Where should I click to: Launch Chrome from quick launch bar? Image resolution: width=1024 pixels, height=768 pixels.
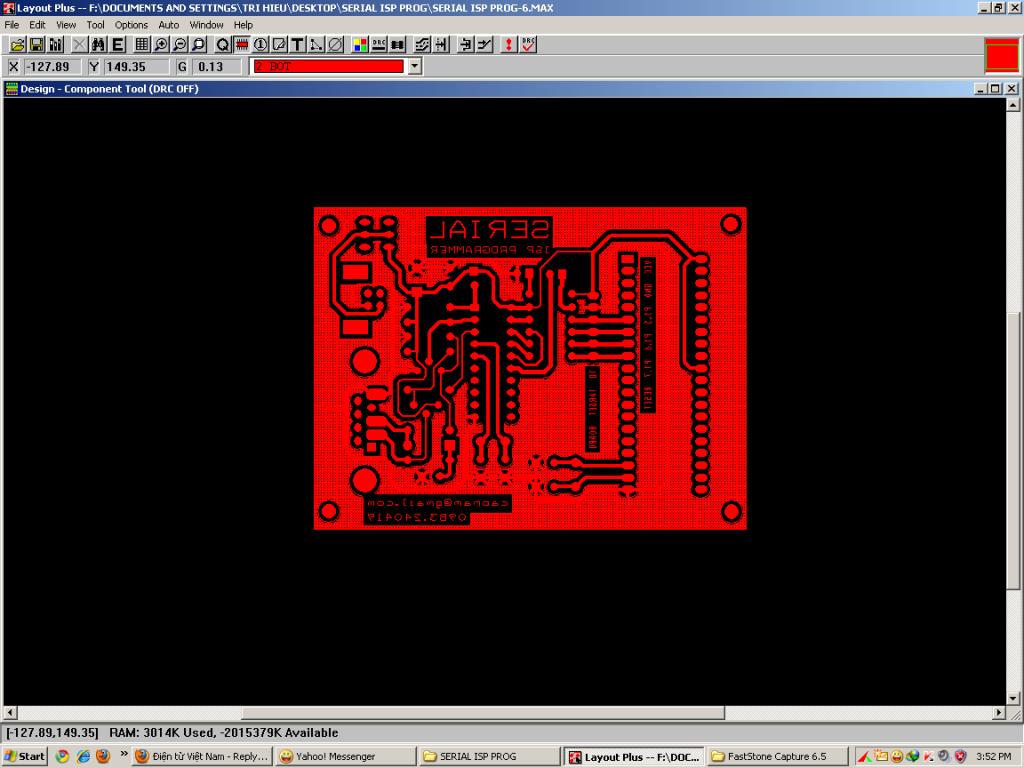[62, 756]
